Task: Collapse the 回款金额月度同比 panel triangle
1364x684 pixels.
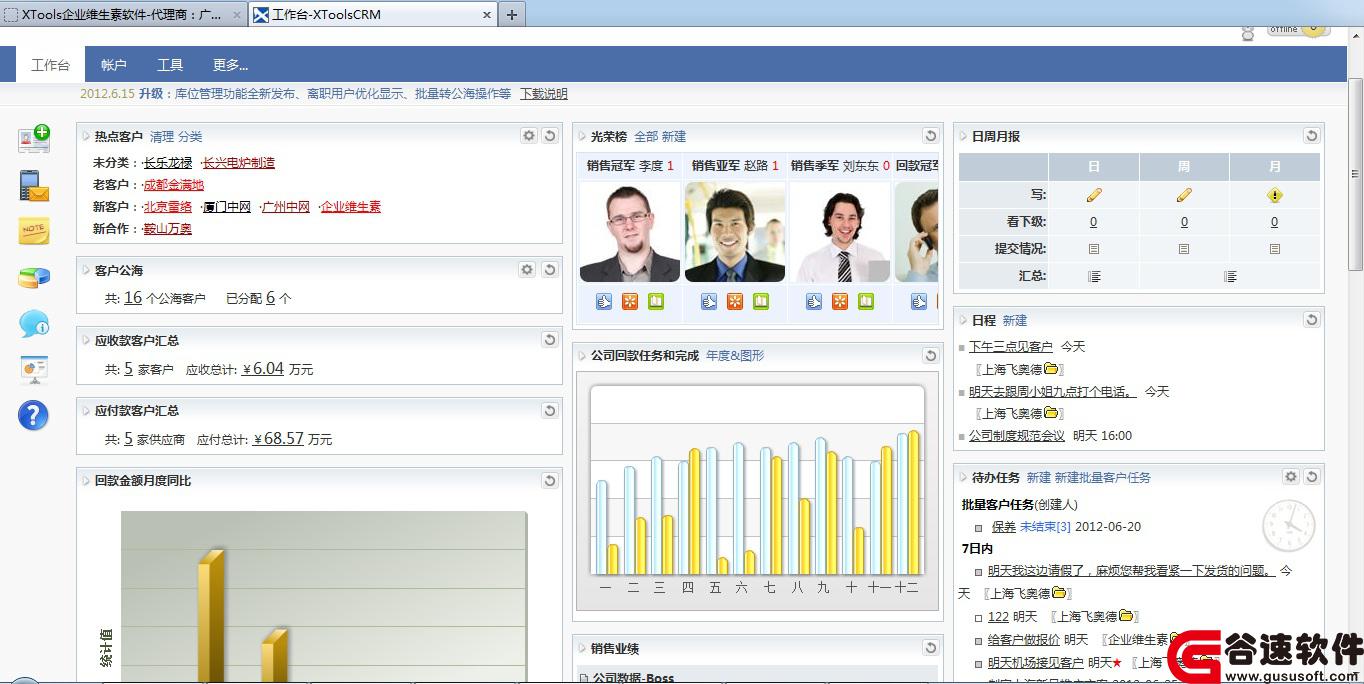Action: [x=86, y=480]
